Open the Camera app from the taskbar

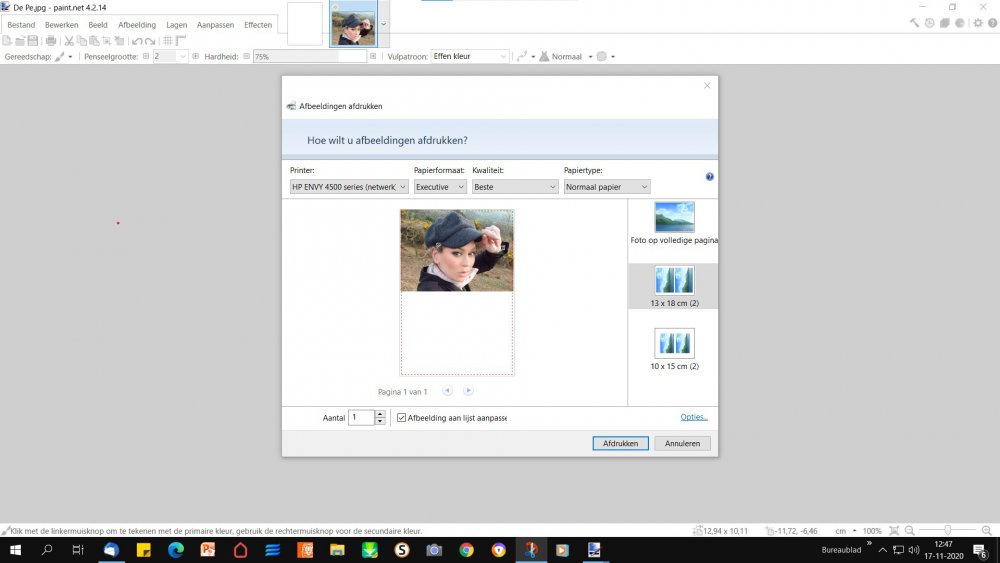pos(434,550)
